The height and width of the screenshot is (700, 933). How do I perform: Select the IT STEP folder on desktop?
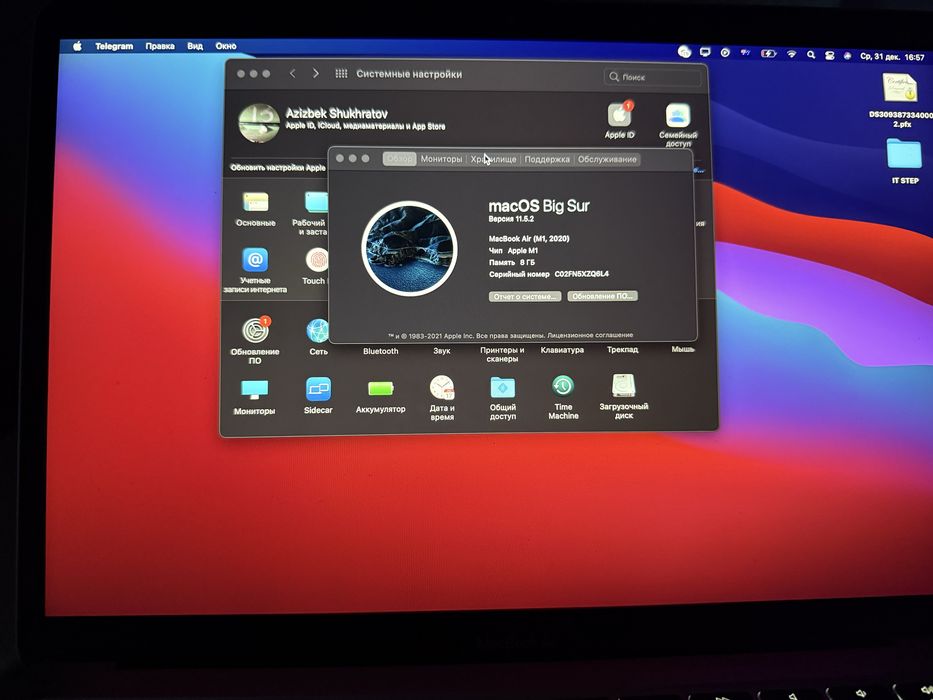coord(904,160)
